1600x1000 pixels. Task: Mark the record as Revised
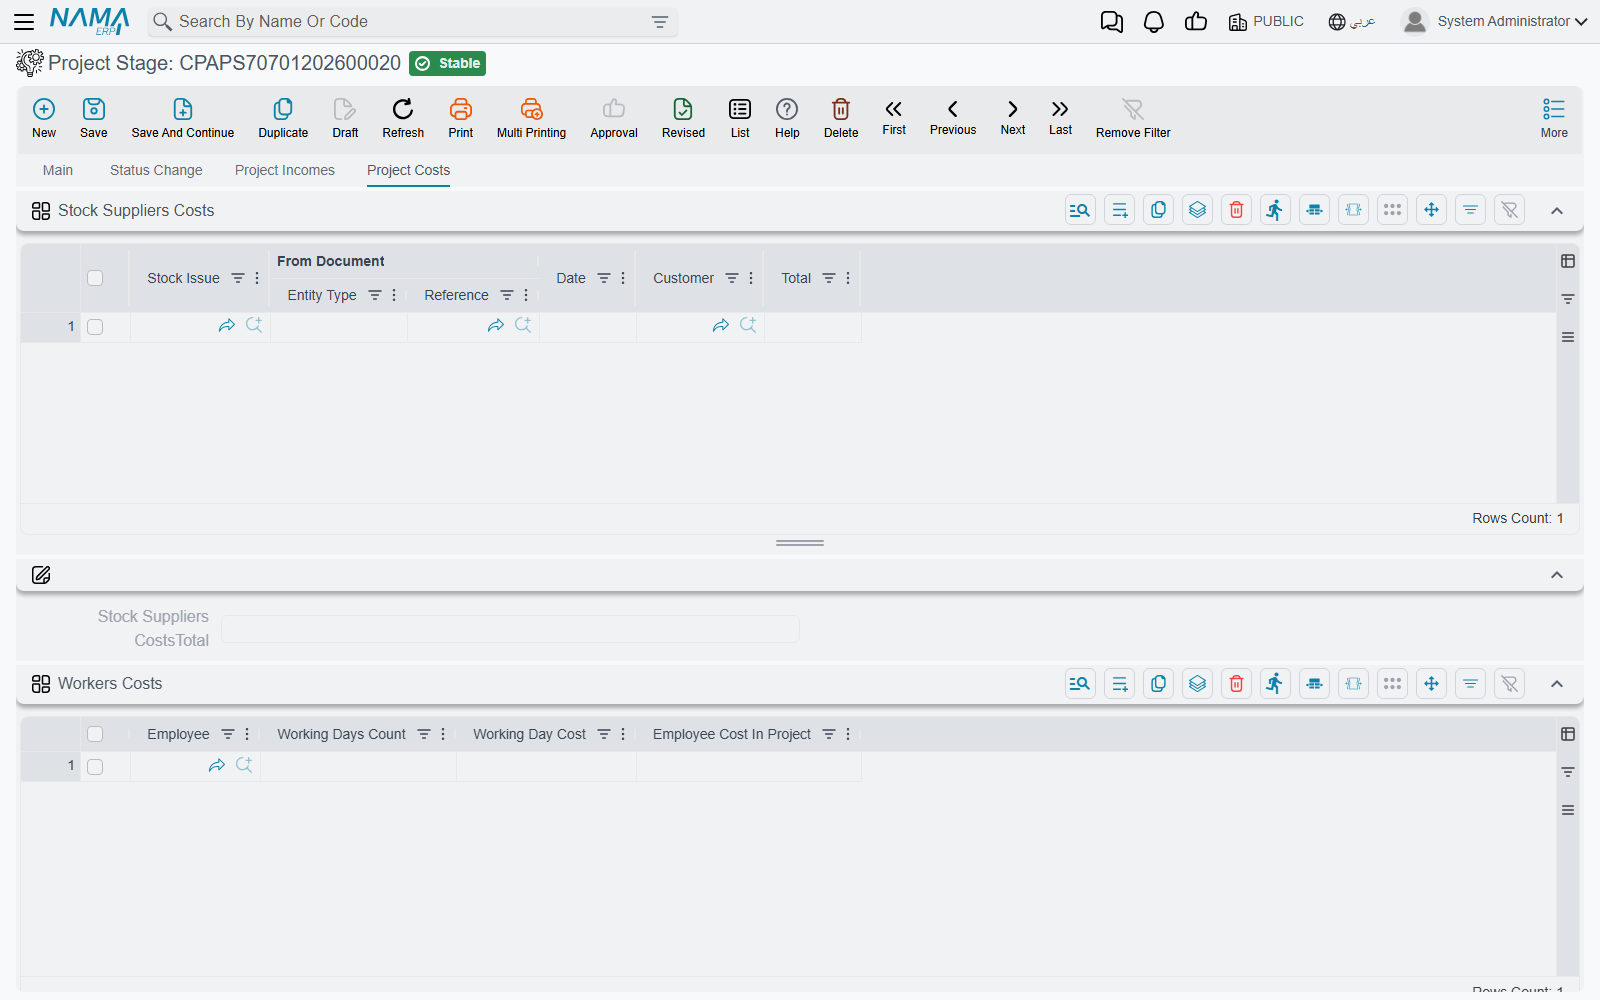683,118
